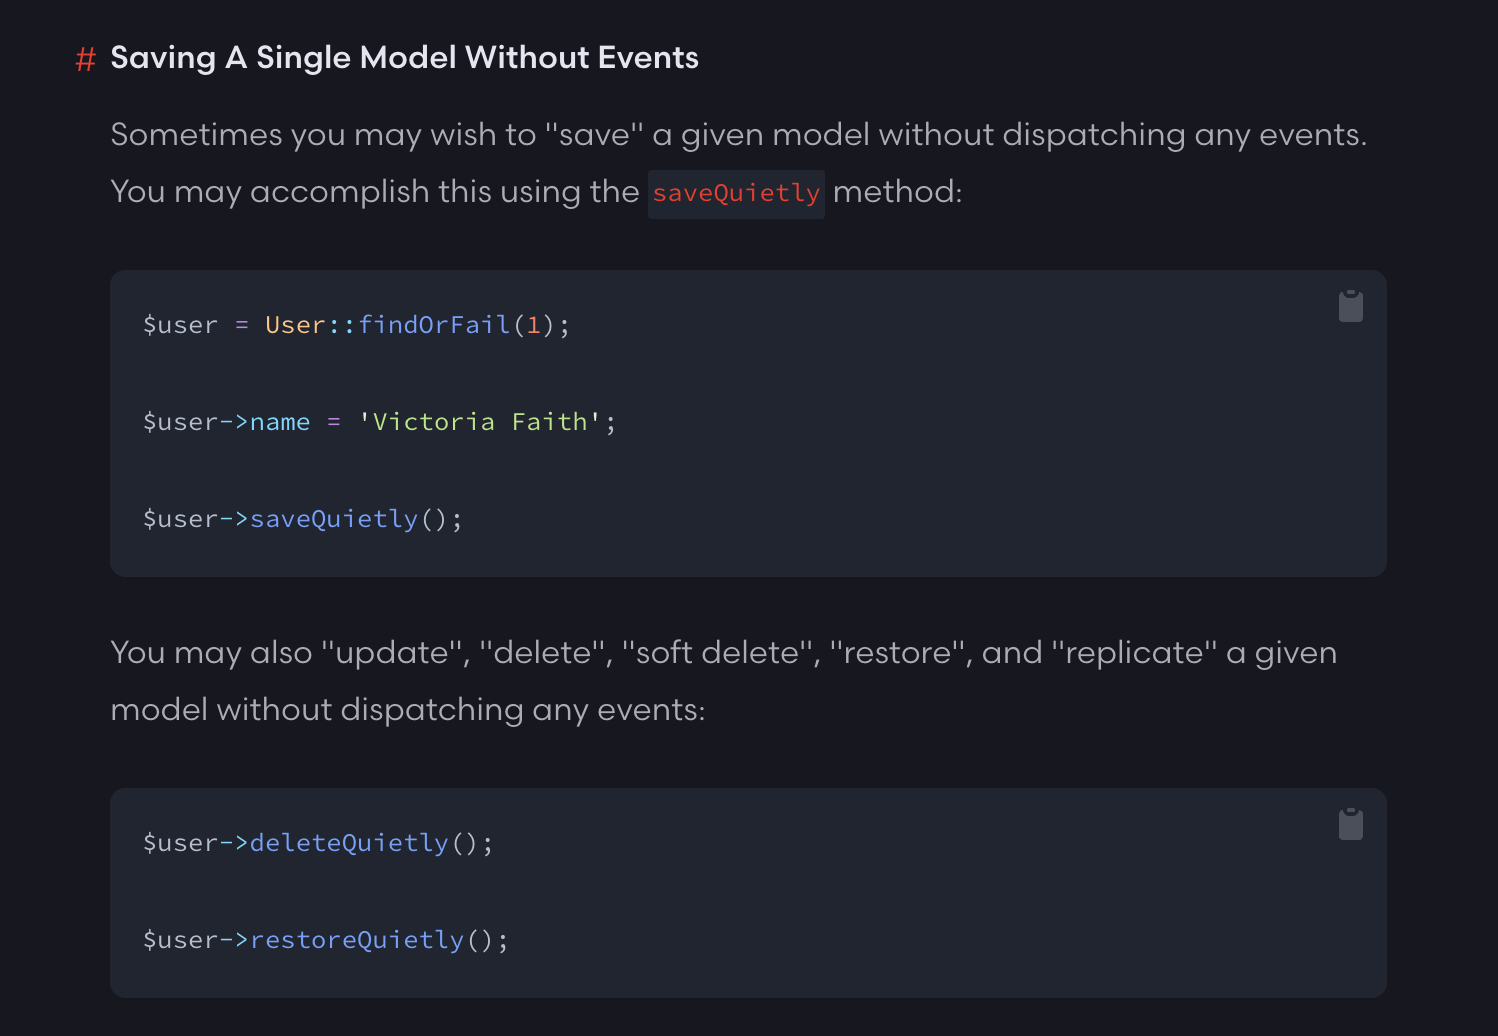The width and height of the screenshot is (1498, 1036).
Task: Click the quoted "save" word in the first paragraph
Action: pyautogui.click(x=594, y=135)
